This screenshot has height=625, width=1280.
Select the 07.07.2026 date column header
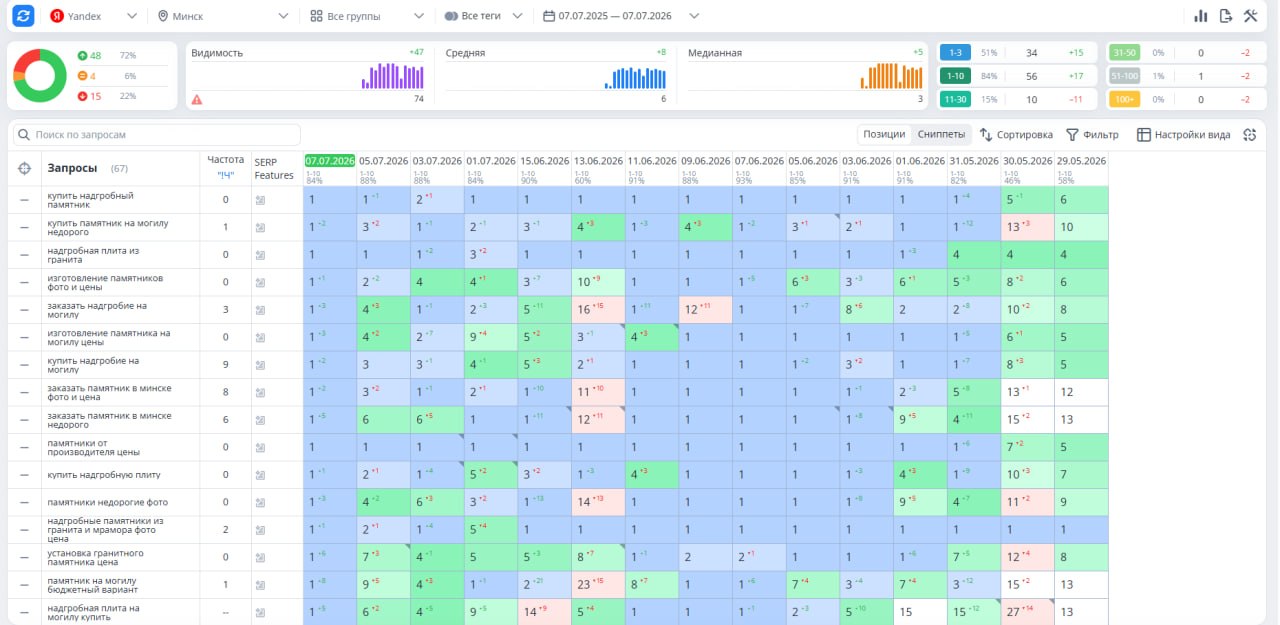tap(330, 161)
